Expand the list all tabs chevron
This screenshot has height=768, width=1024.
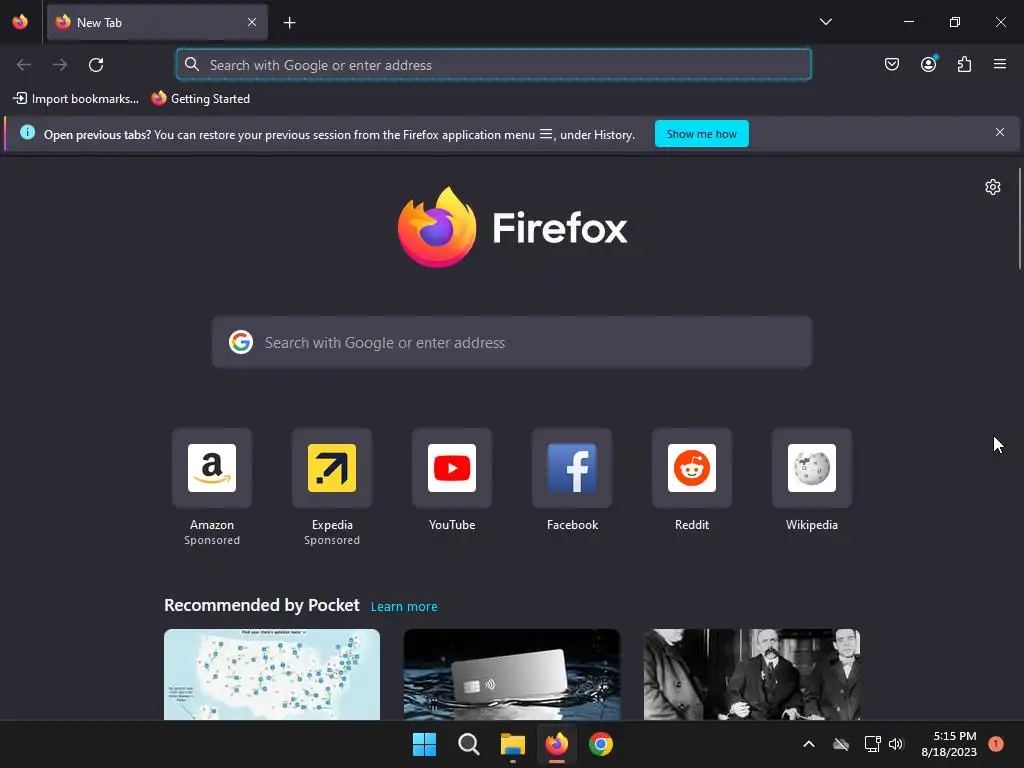point(825,22)
